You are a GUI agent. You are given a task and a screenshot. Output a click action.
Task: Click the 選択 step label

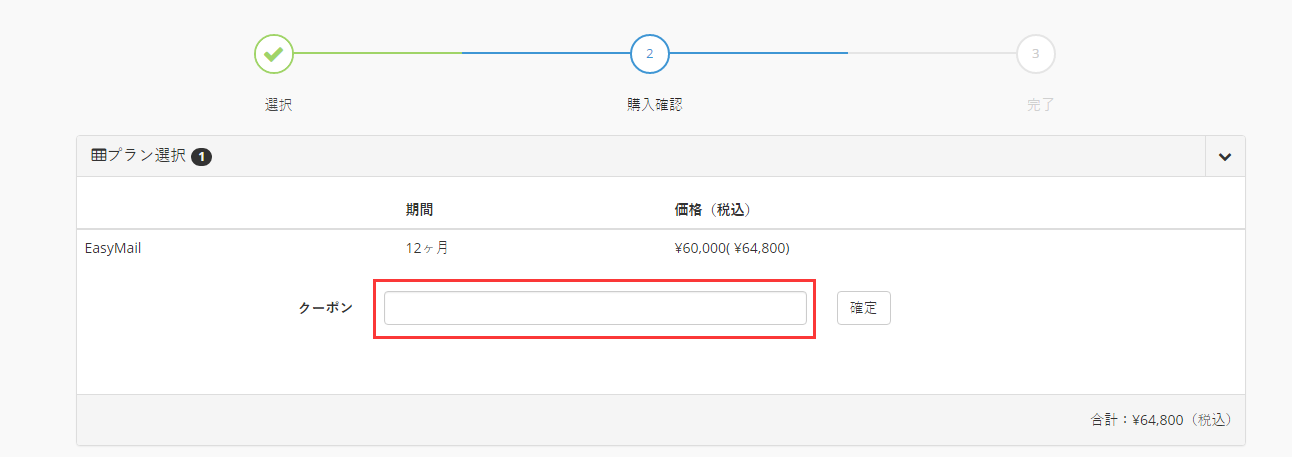[x=279, y=104]
